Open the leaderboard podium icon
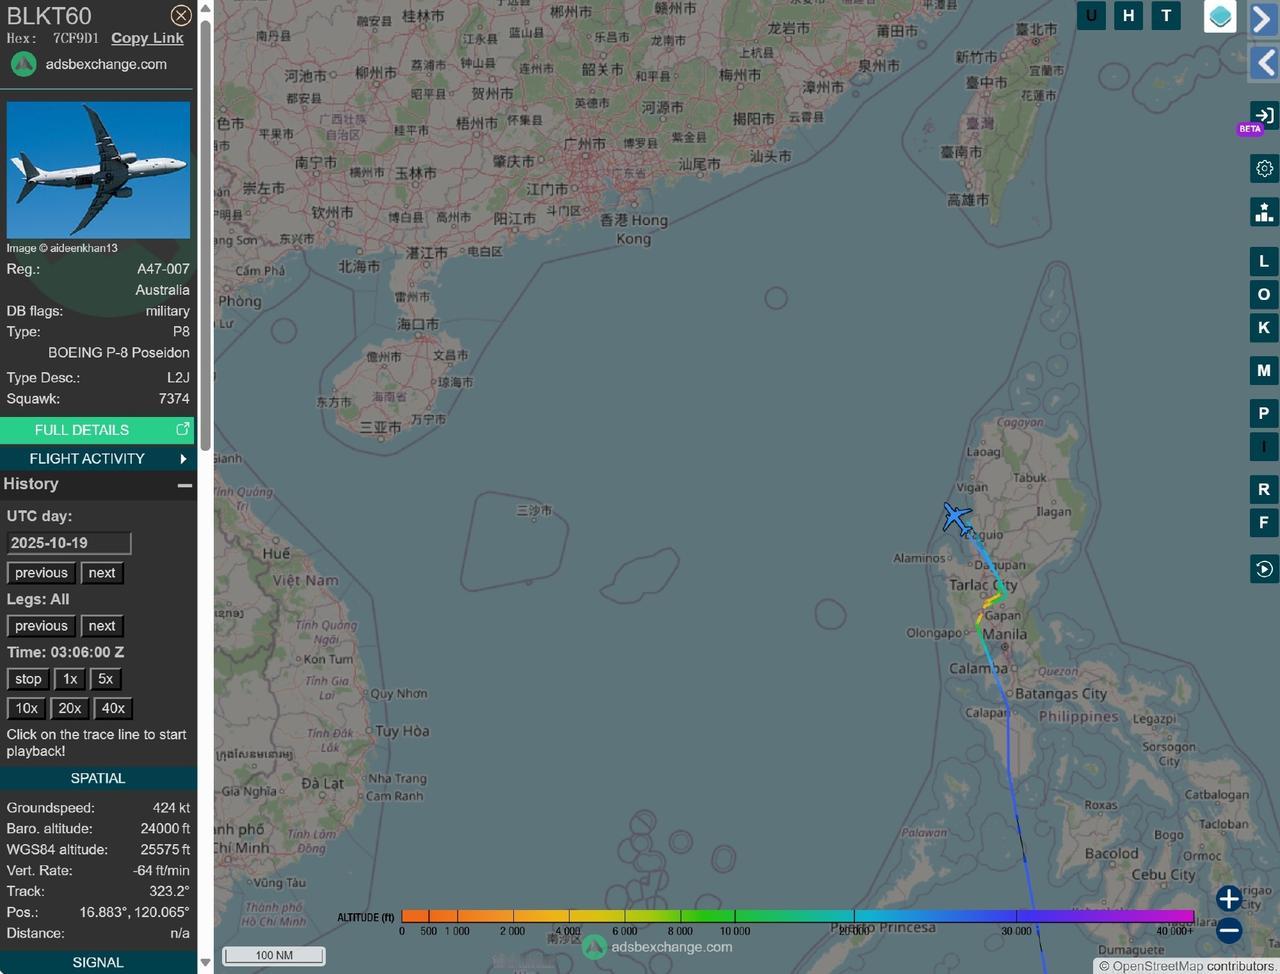Screen dimensions: 1280x974 (1264, 212)
